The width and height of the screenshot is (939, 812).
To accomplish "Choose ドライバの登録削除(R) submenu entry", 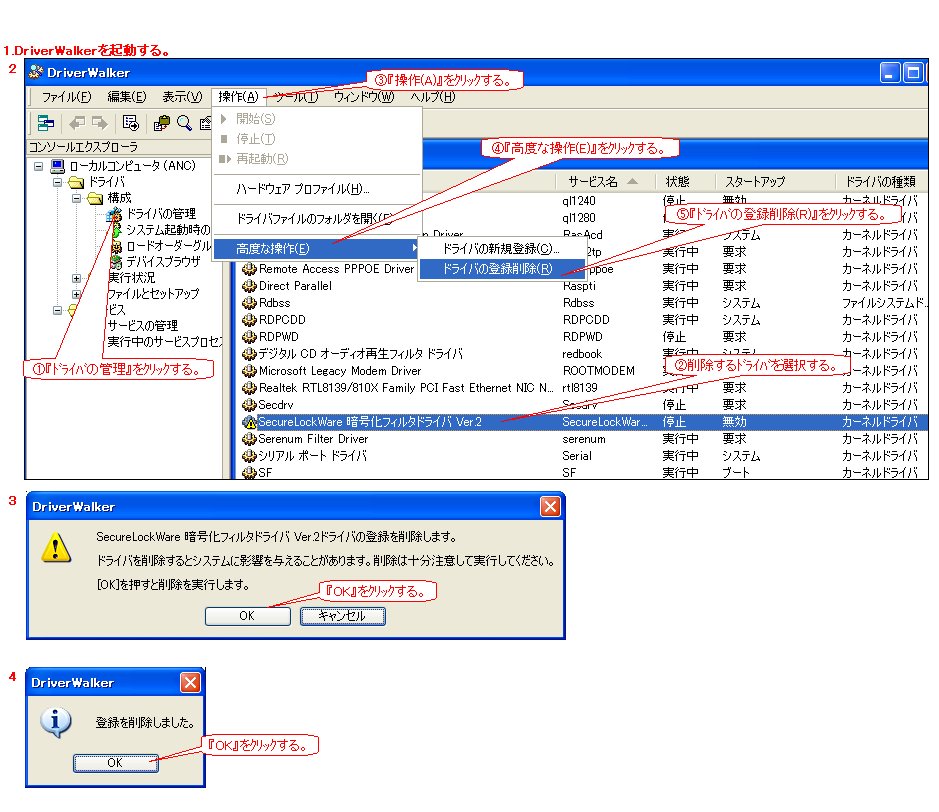I will 501,269.
